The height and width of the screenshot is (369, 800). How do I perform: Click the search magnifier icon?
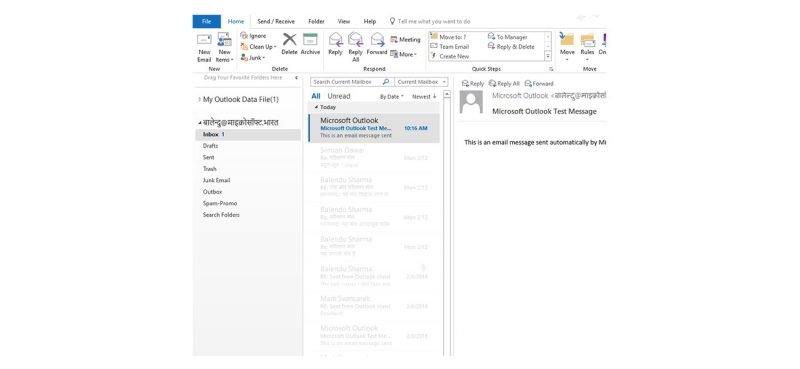tap(386, 82)
